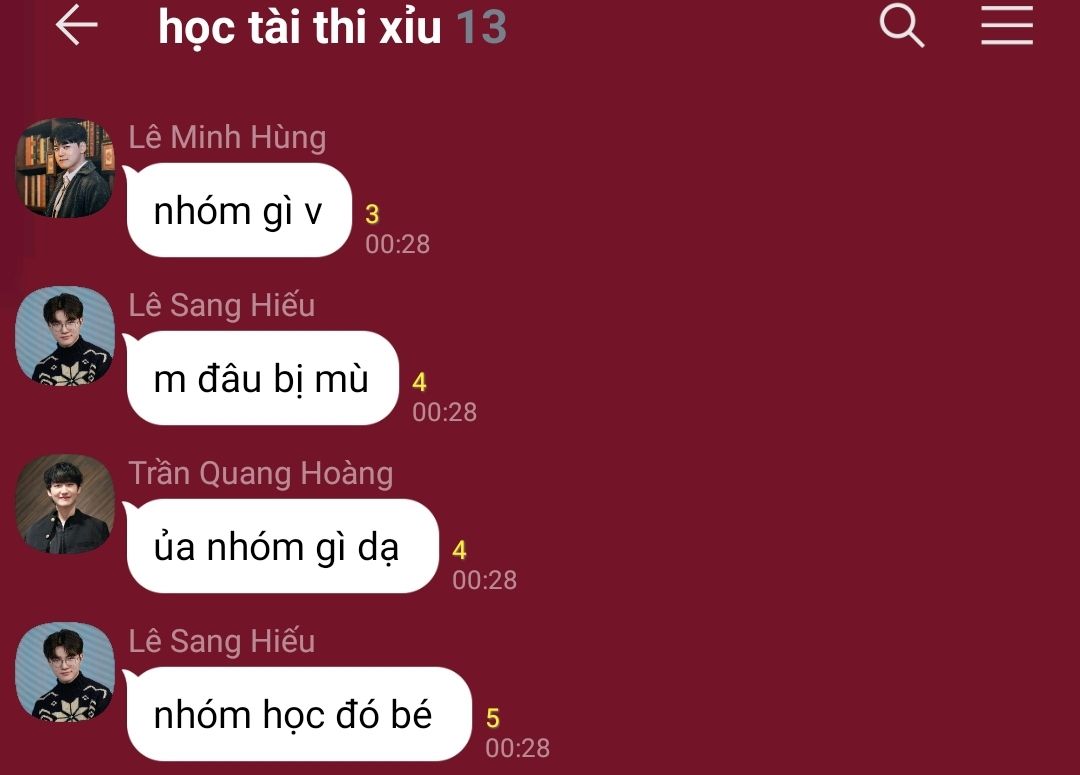Tap read count 5 beside last message
This screenshot has height=775, width=1080.
click(492, 719)
